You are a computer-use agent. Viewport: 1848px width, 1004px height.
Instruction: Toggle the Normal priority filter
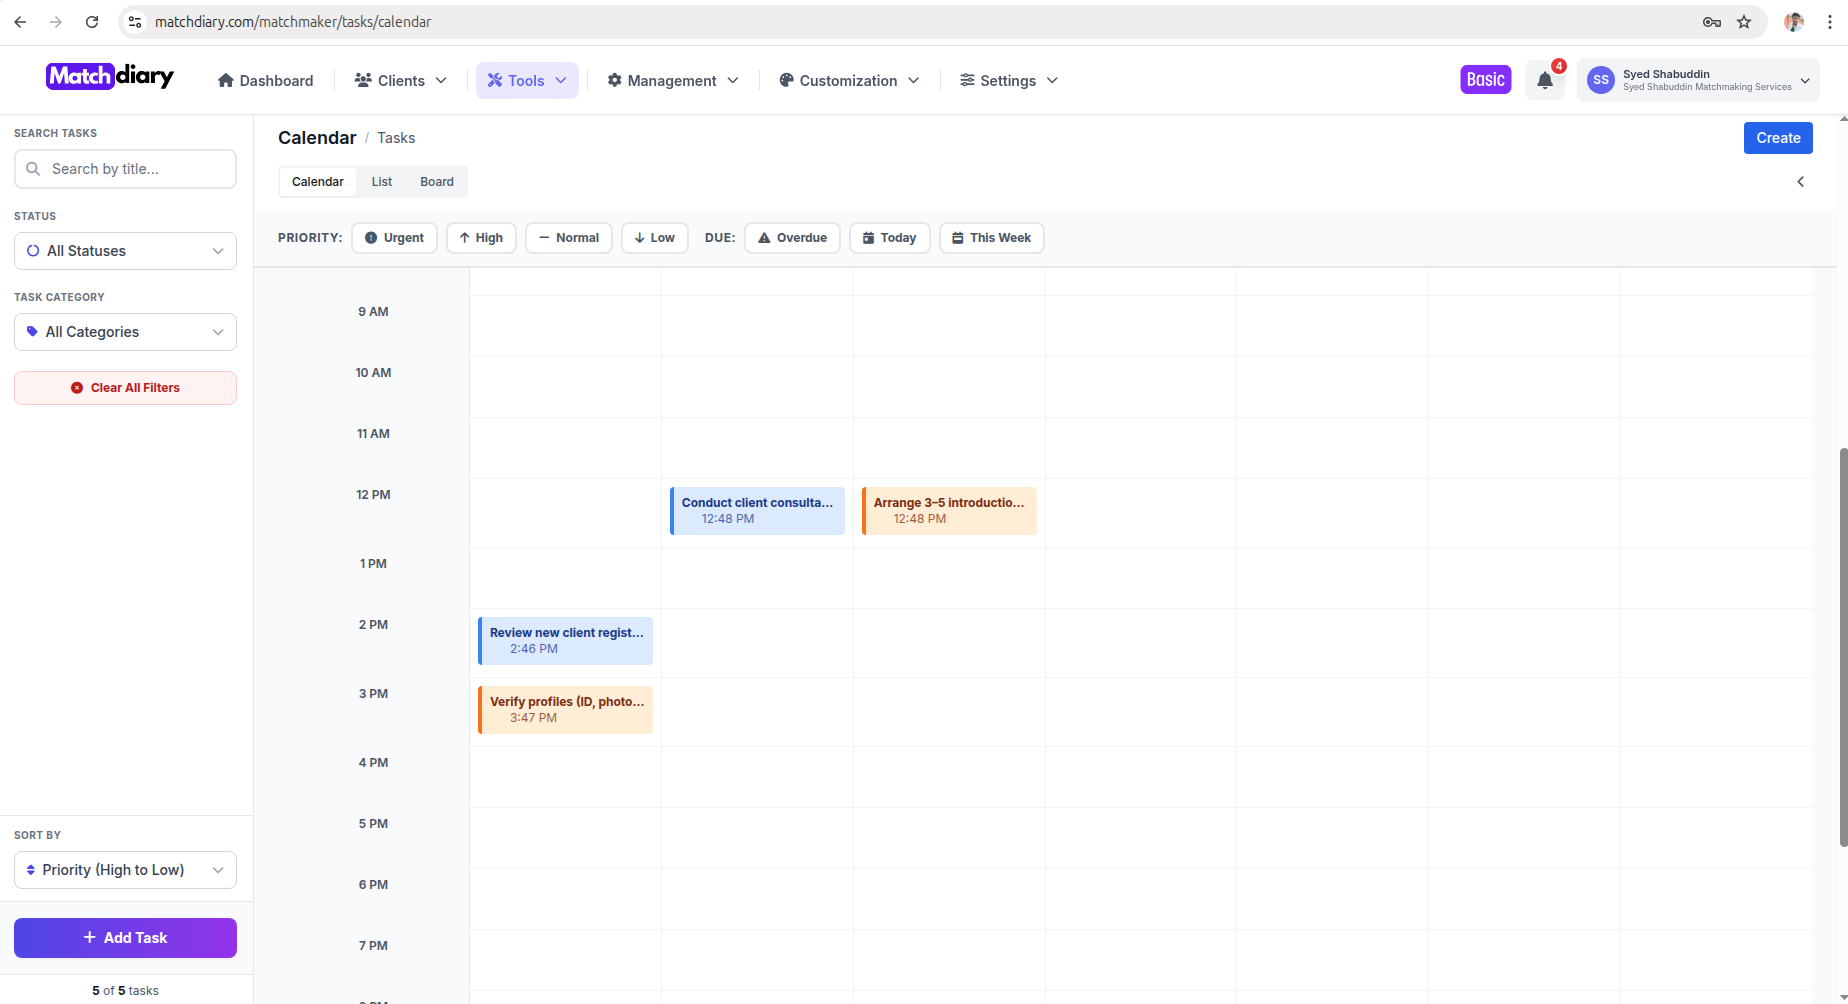[568, 238]
